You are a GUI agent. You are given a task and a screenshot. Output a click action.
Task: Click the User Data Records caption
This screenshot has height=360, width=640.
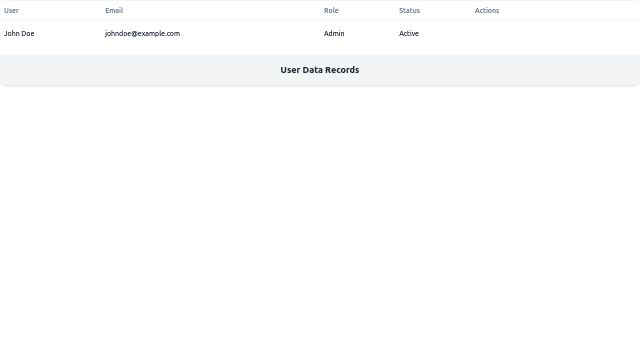[320, 70]
